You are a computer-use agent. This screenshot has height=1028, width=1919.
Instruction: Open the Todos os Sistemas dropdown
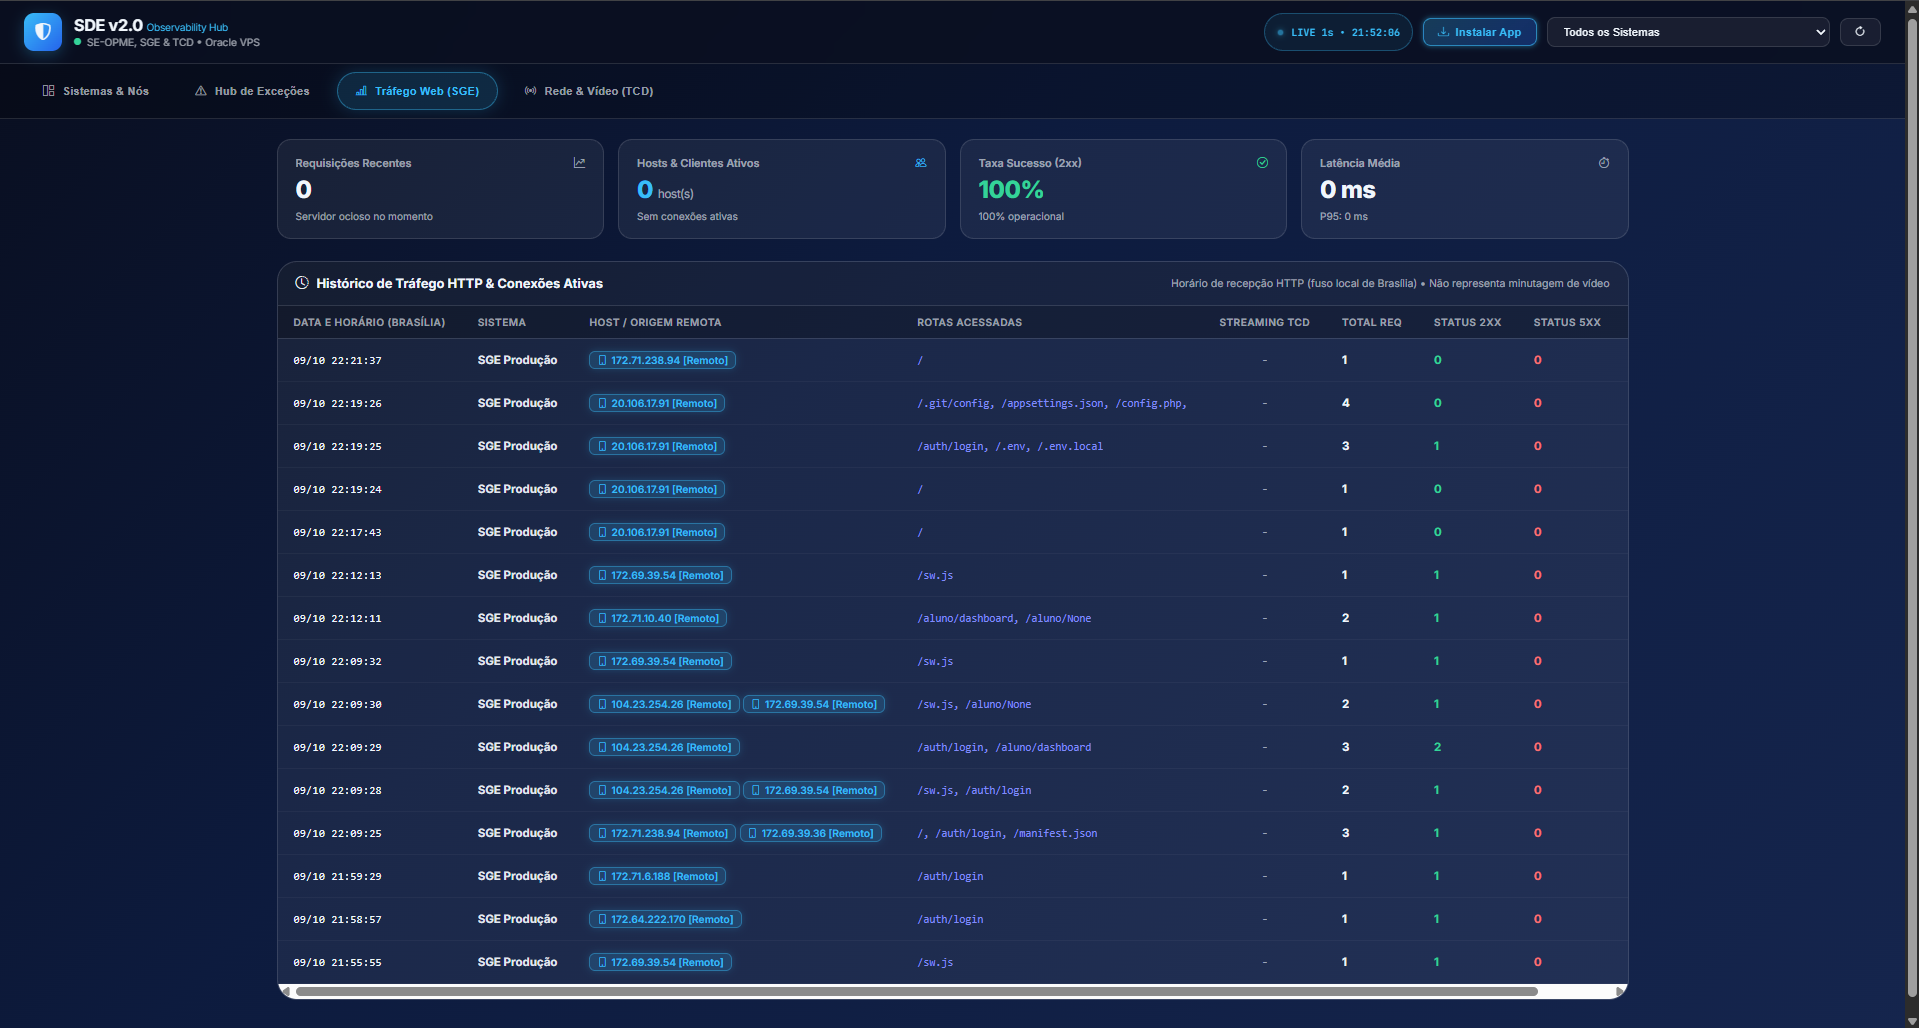click(1689, 32)
